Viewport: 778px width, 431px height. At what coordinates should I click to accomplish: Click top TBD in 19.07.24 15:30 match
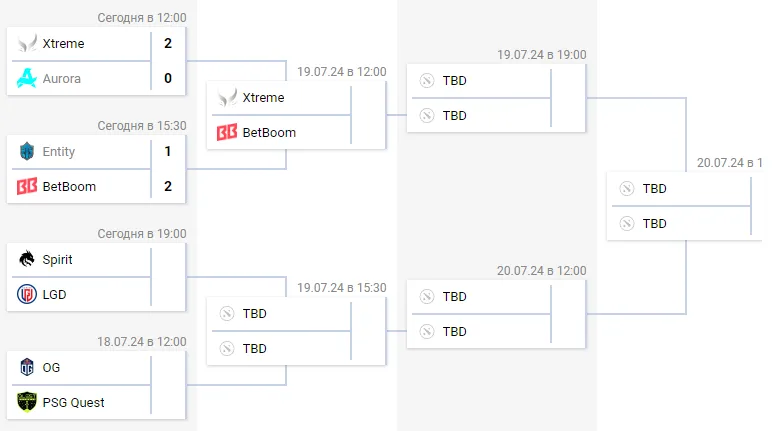279,313
